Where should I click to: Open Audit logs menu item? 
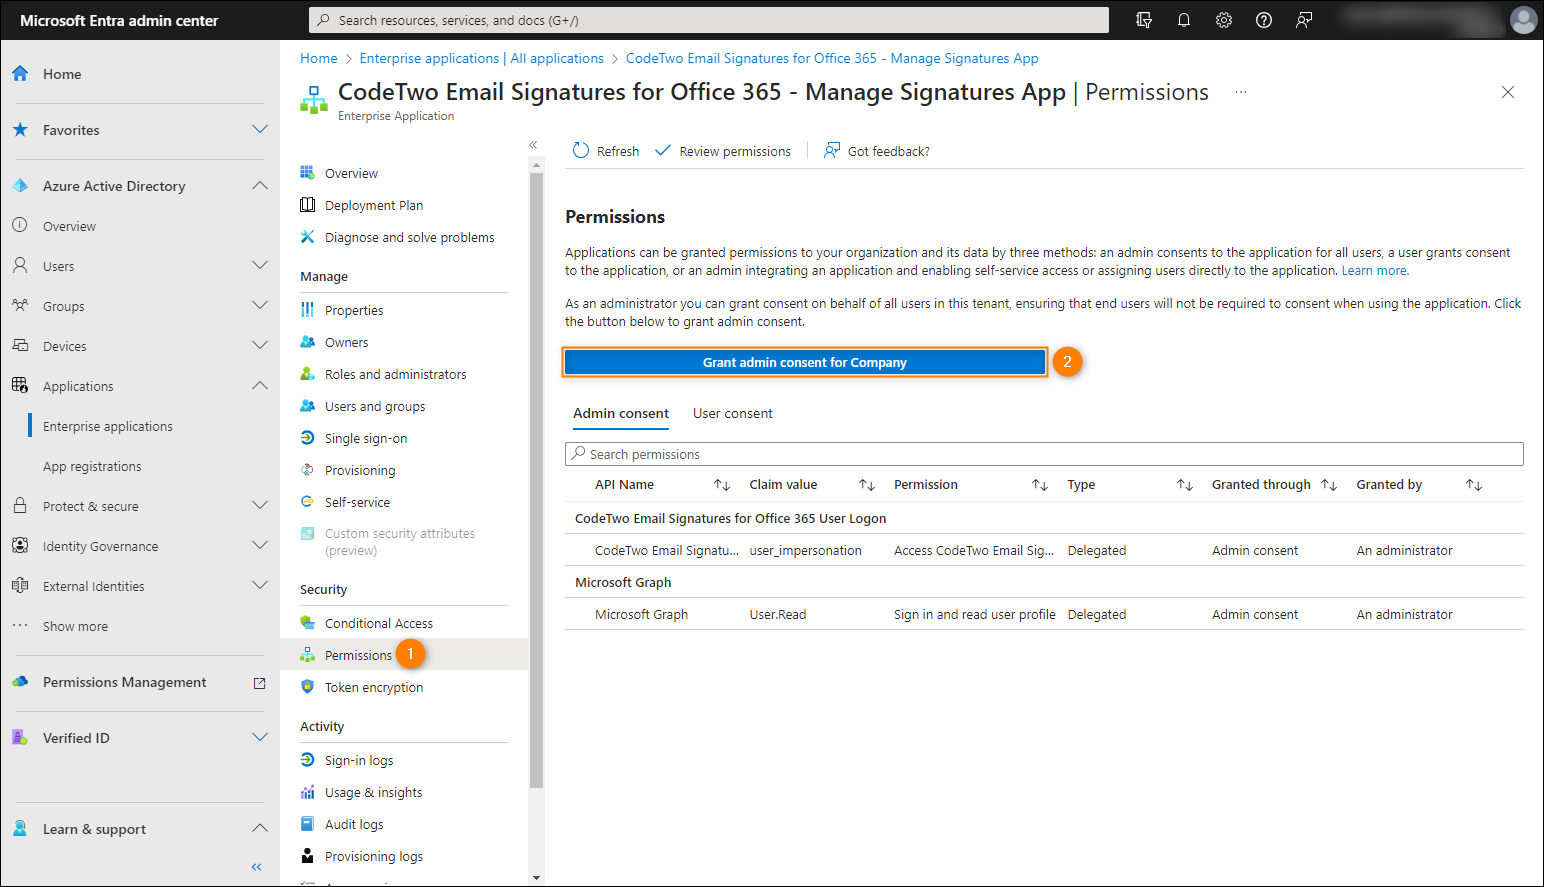[354, 824]
